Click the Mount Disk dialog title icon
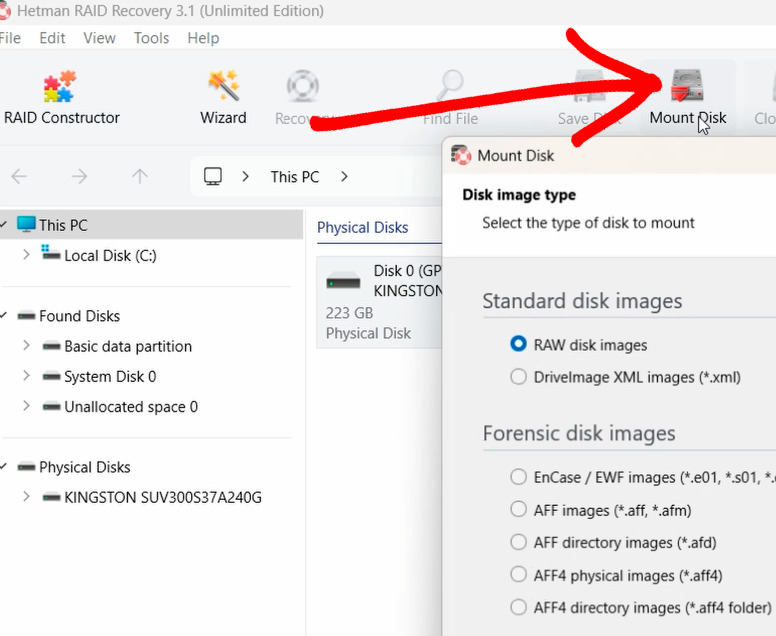Image resolution: width=776 pixels, height=636 pixels. click(x=461, y=155)
